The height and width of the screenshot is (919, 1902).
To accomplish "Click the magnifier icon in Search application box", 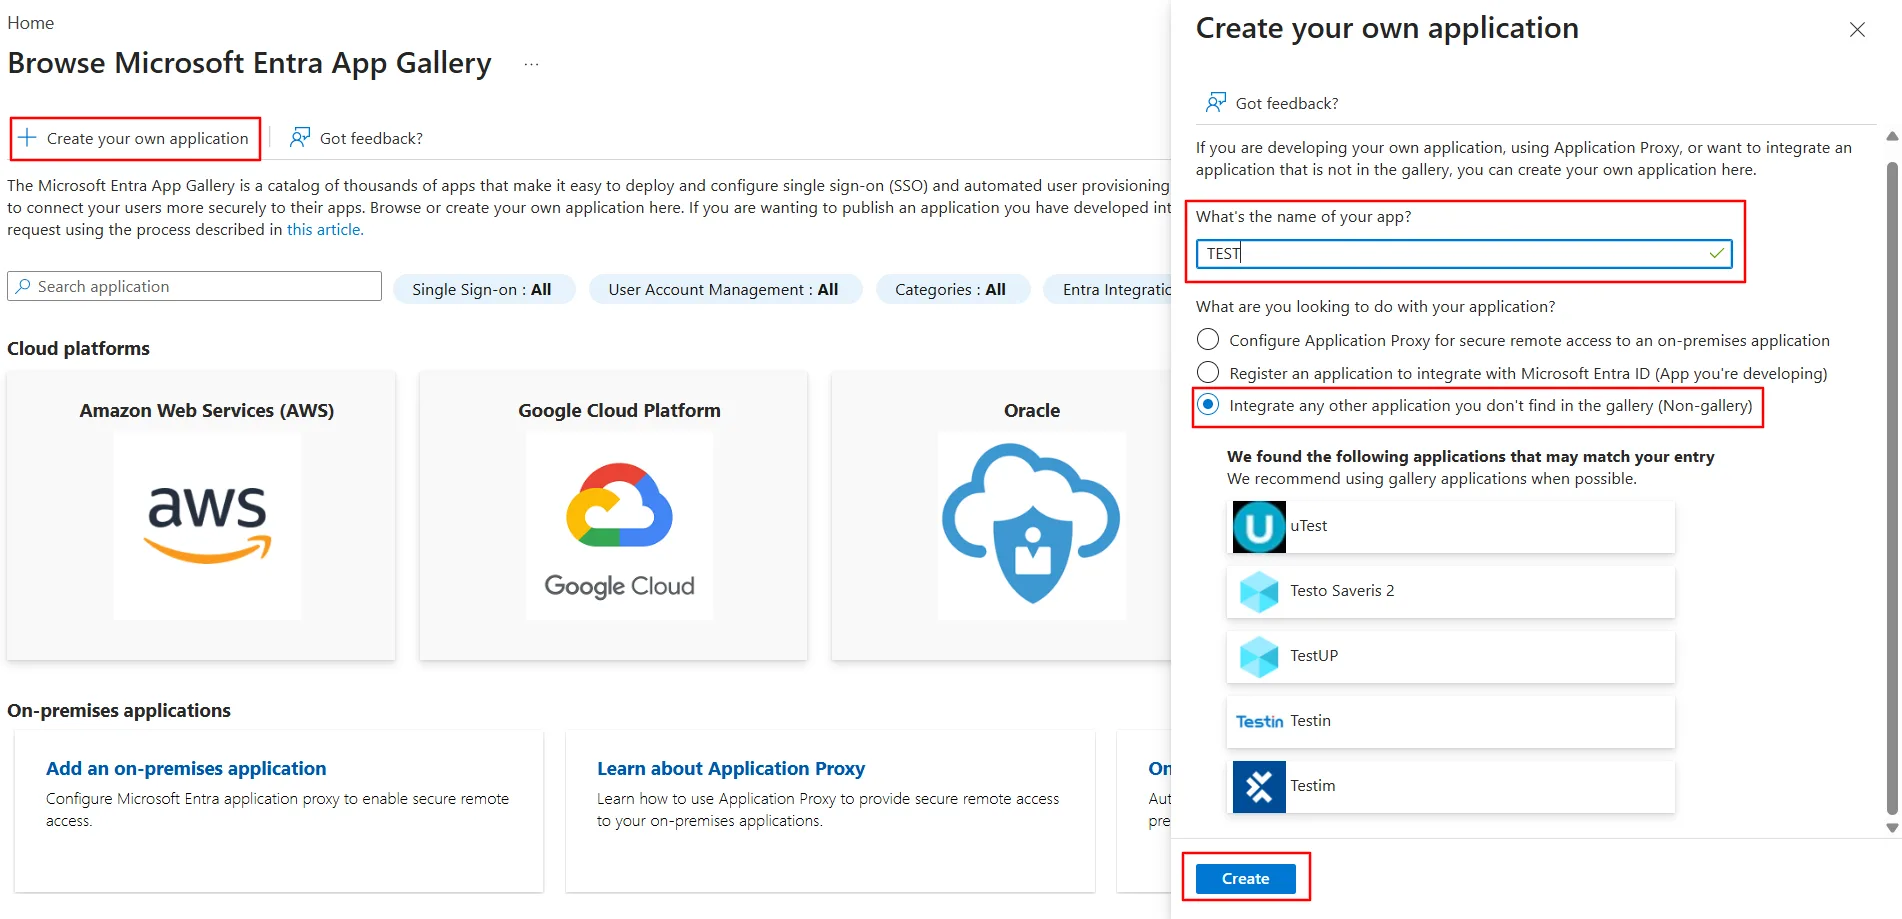I will [x=23, y=286].
